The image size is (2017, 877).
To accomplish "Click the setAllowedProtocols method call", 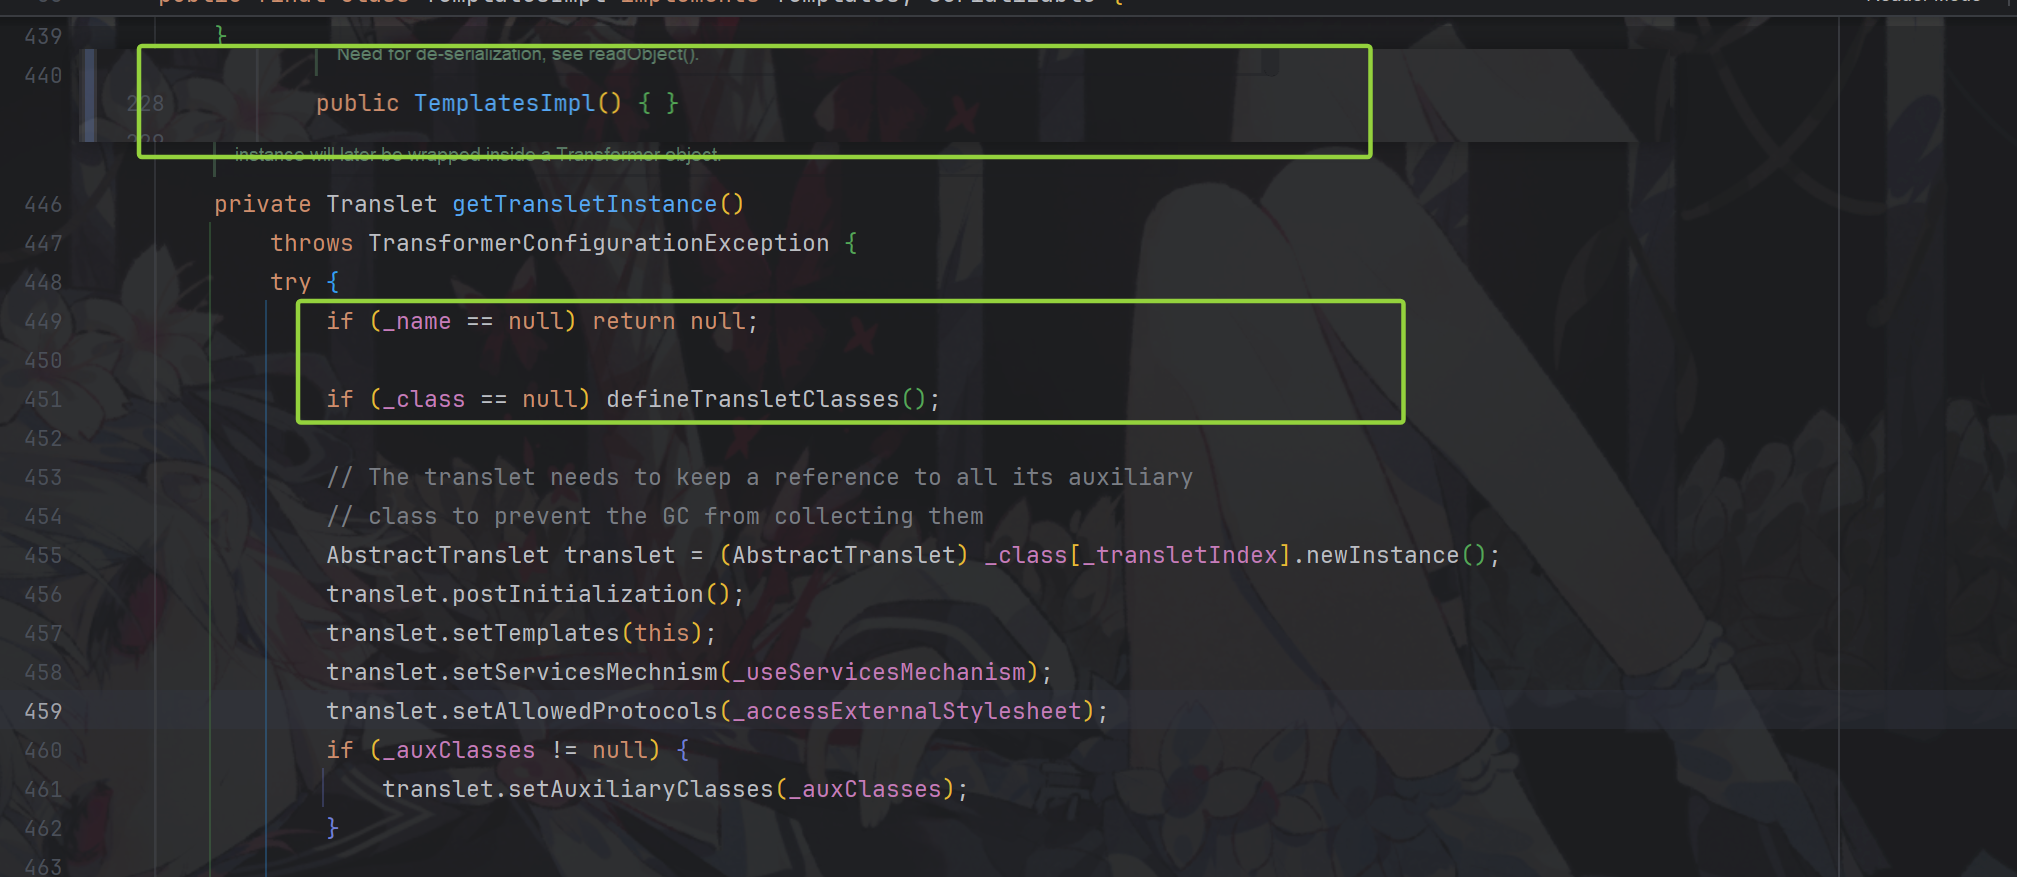I will 585,711.
